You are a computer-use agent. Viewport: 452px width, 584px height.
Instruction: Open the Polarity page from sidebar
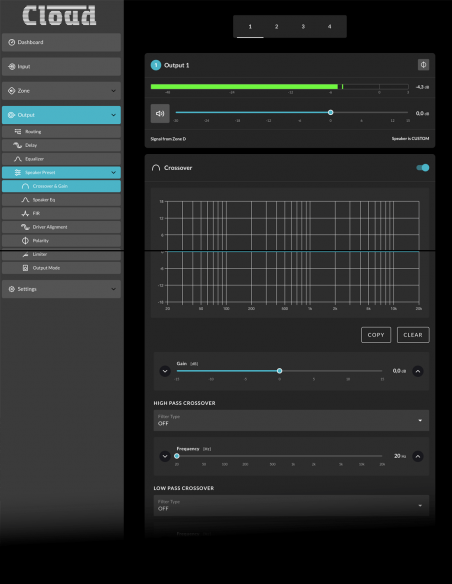pyautogui.click(x=61, y=241)
